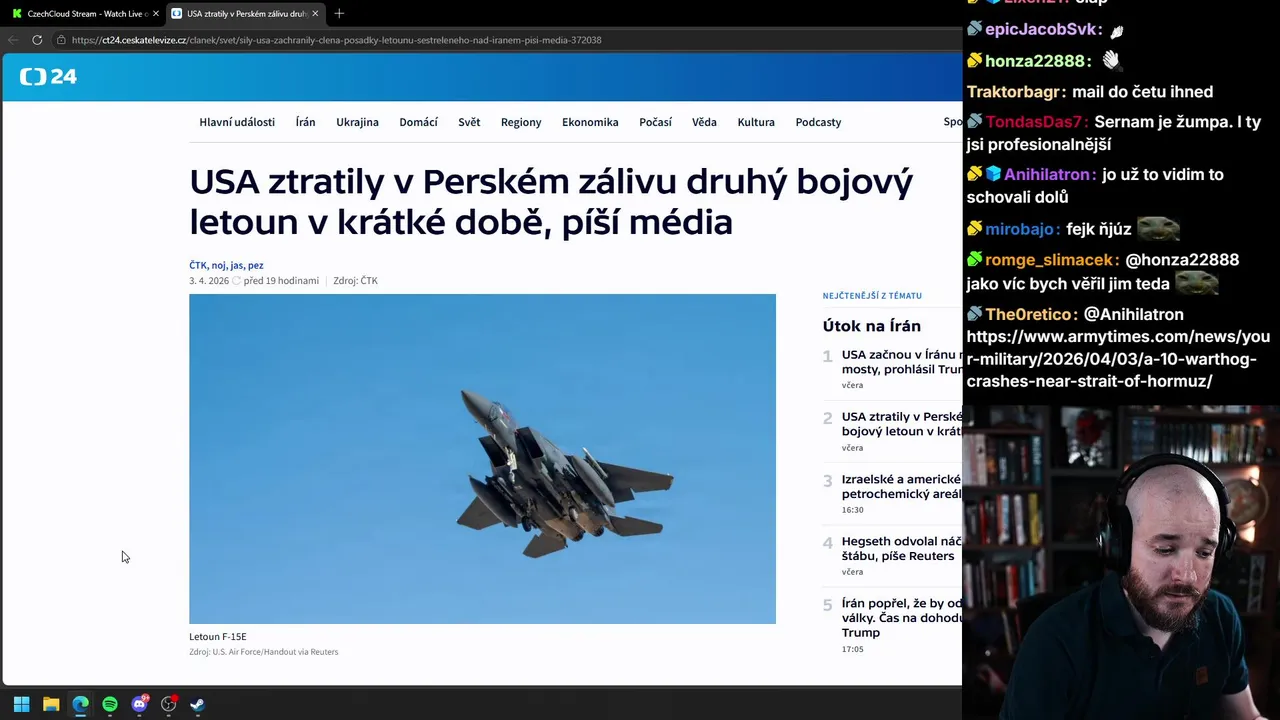Open File Explorer from taskbar
The height and width of the screenshot is (720, 1280).
51,704
